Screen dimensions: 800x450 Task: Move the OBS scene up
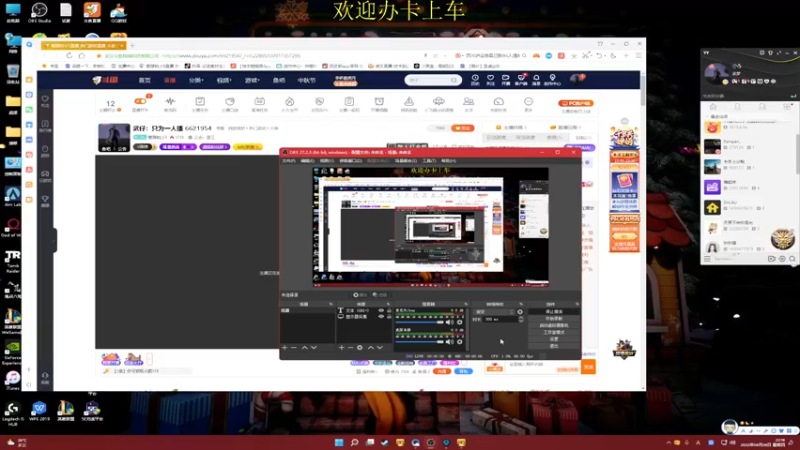[305, 347]
